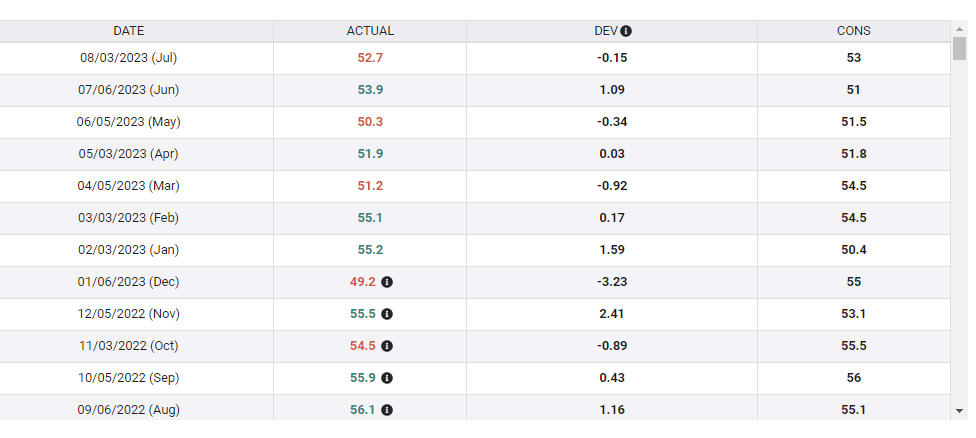Click info icon beside 56.1 actual value
Image resolution: width=976 pixels, height=438 pixels.
387,410
